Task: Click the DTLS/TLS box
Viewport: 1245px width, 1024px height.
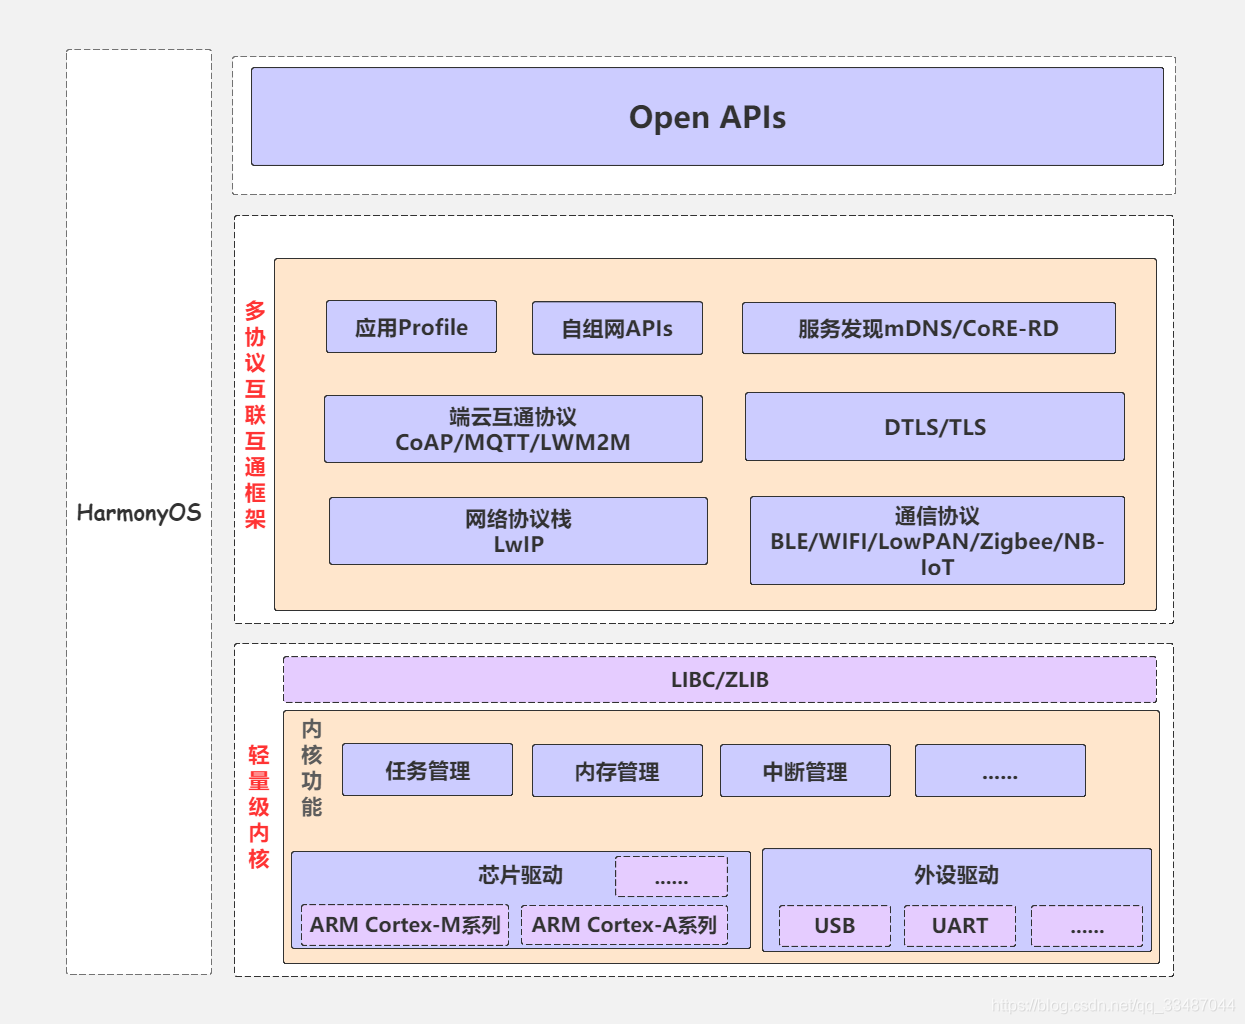Action: [935, 427]
